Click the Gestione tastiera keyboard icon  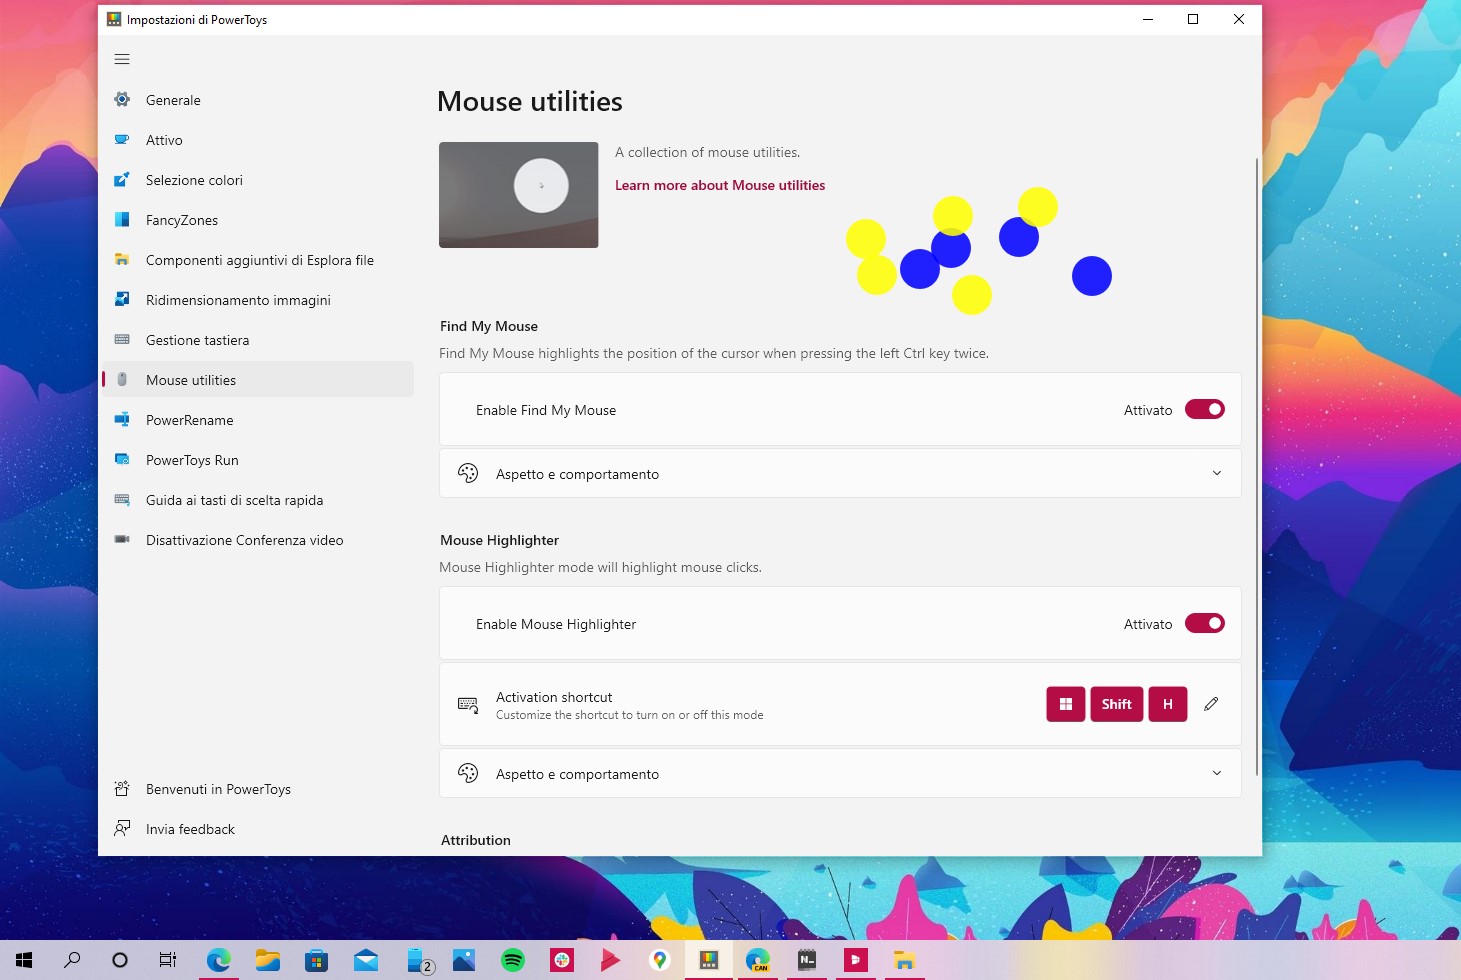click(122, 340)
